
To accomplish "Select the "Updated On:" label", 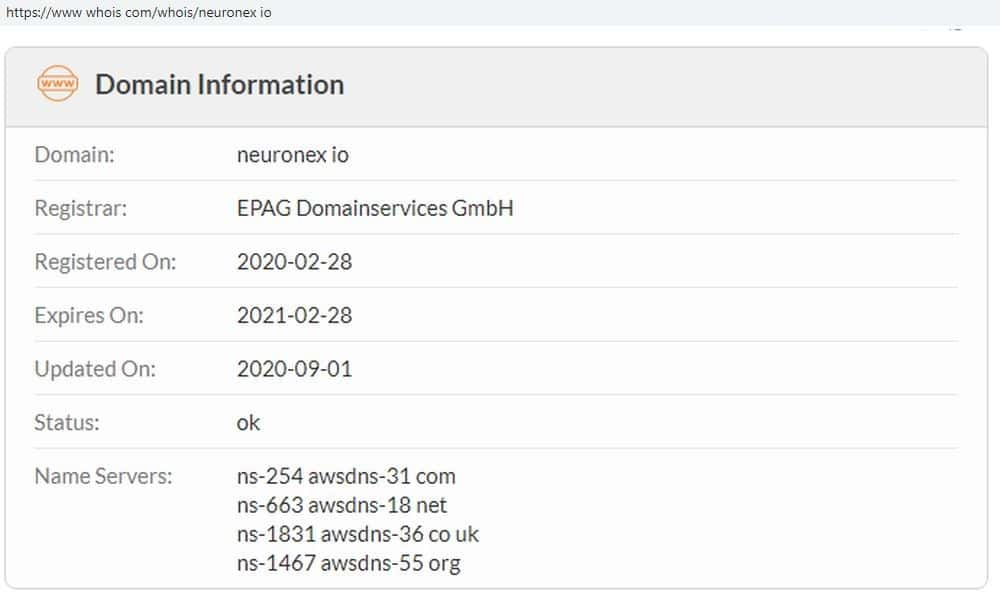I will [x=95, y=369].
